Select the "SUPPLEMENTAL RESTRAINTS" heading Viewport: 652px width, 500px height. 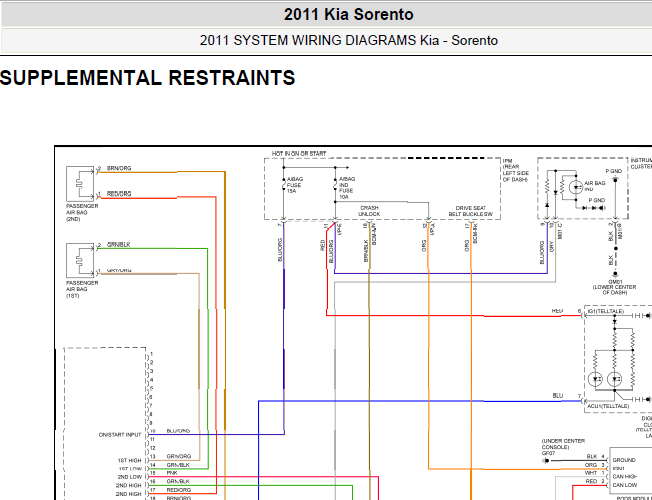(148, 78)
